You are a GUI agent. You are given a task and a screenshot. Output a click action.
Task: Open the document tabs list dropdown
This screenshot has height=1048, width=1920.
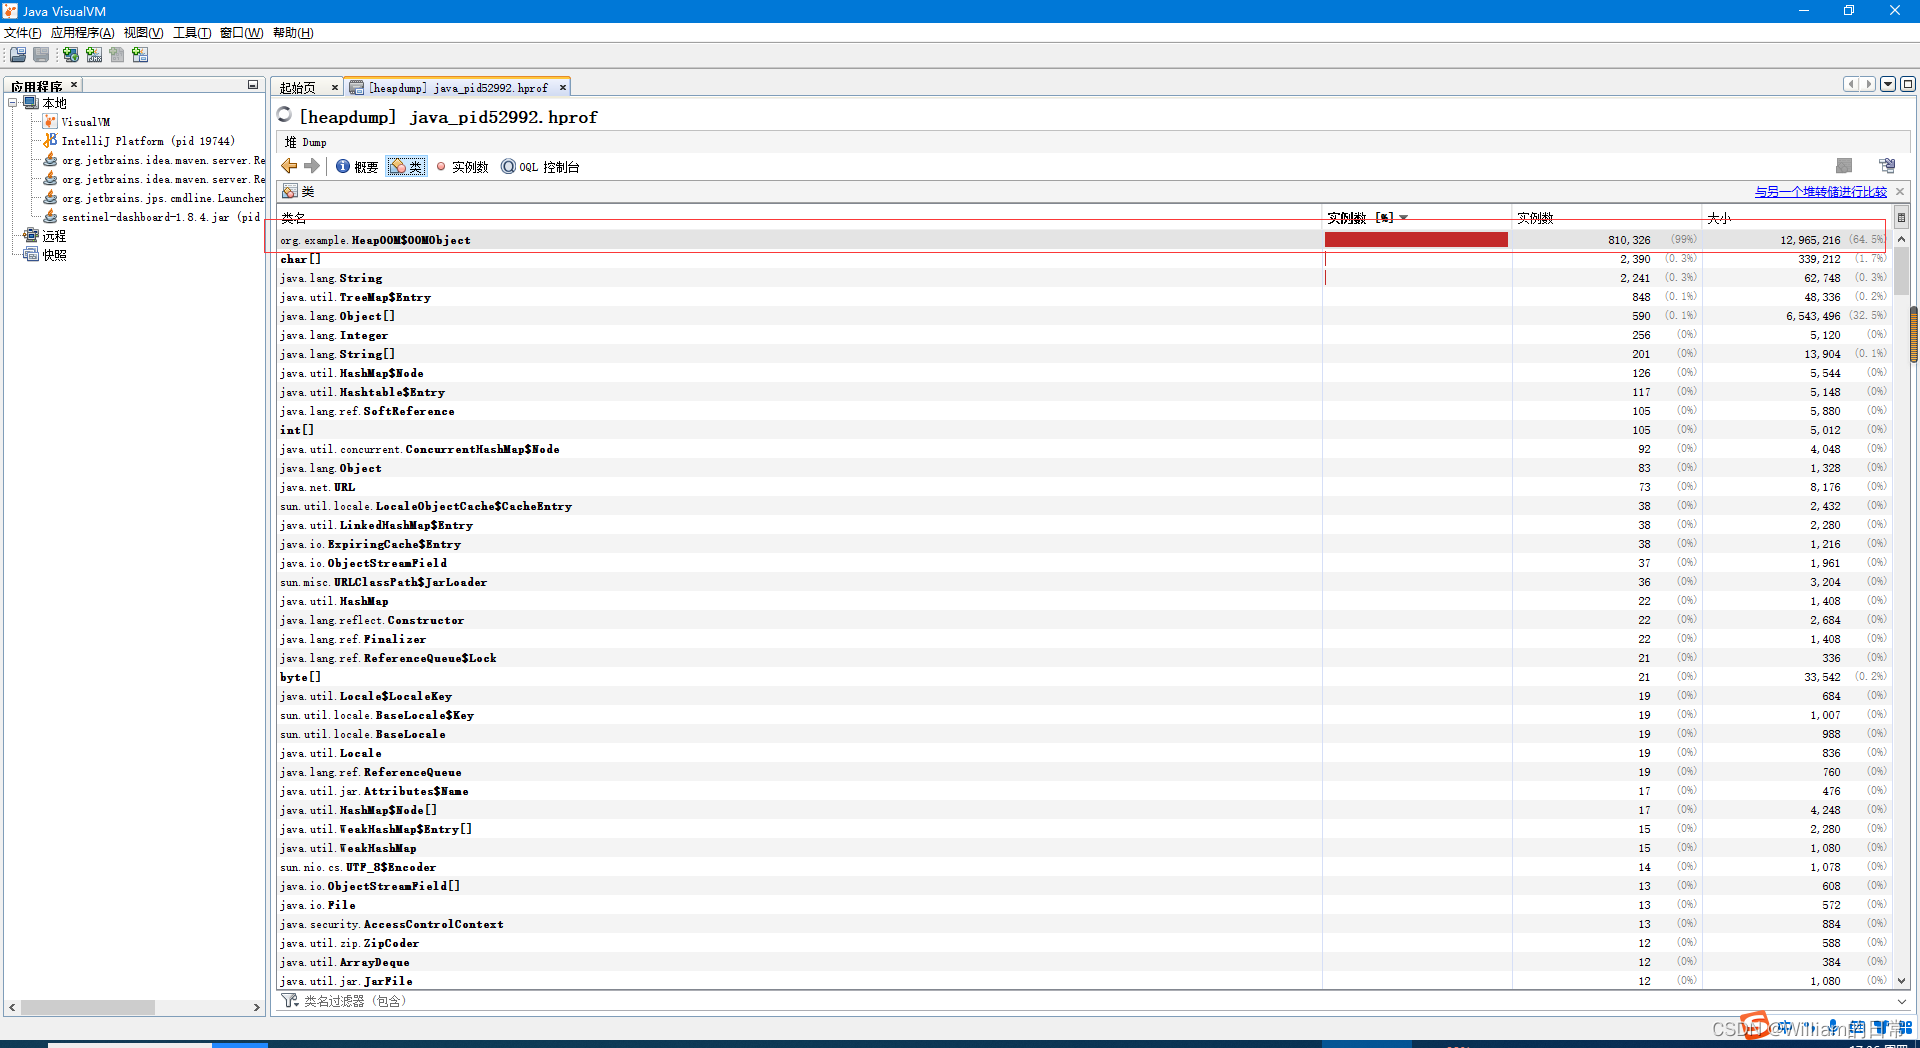[x=1888, y=84]
